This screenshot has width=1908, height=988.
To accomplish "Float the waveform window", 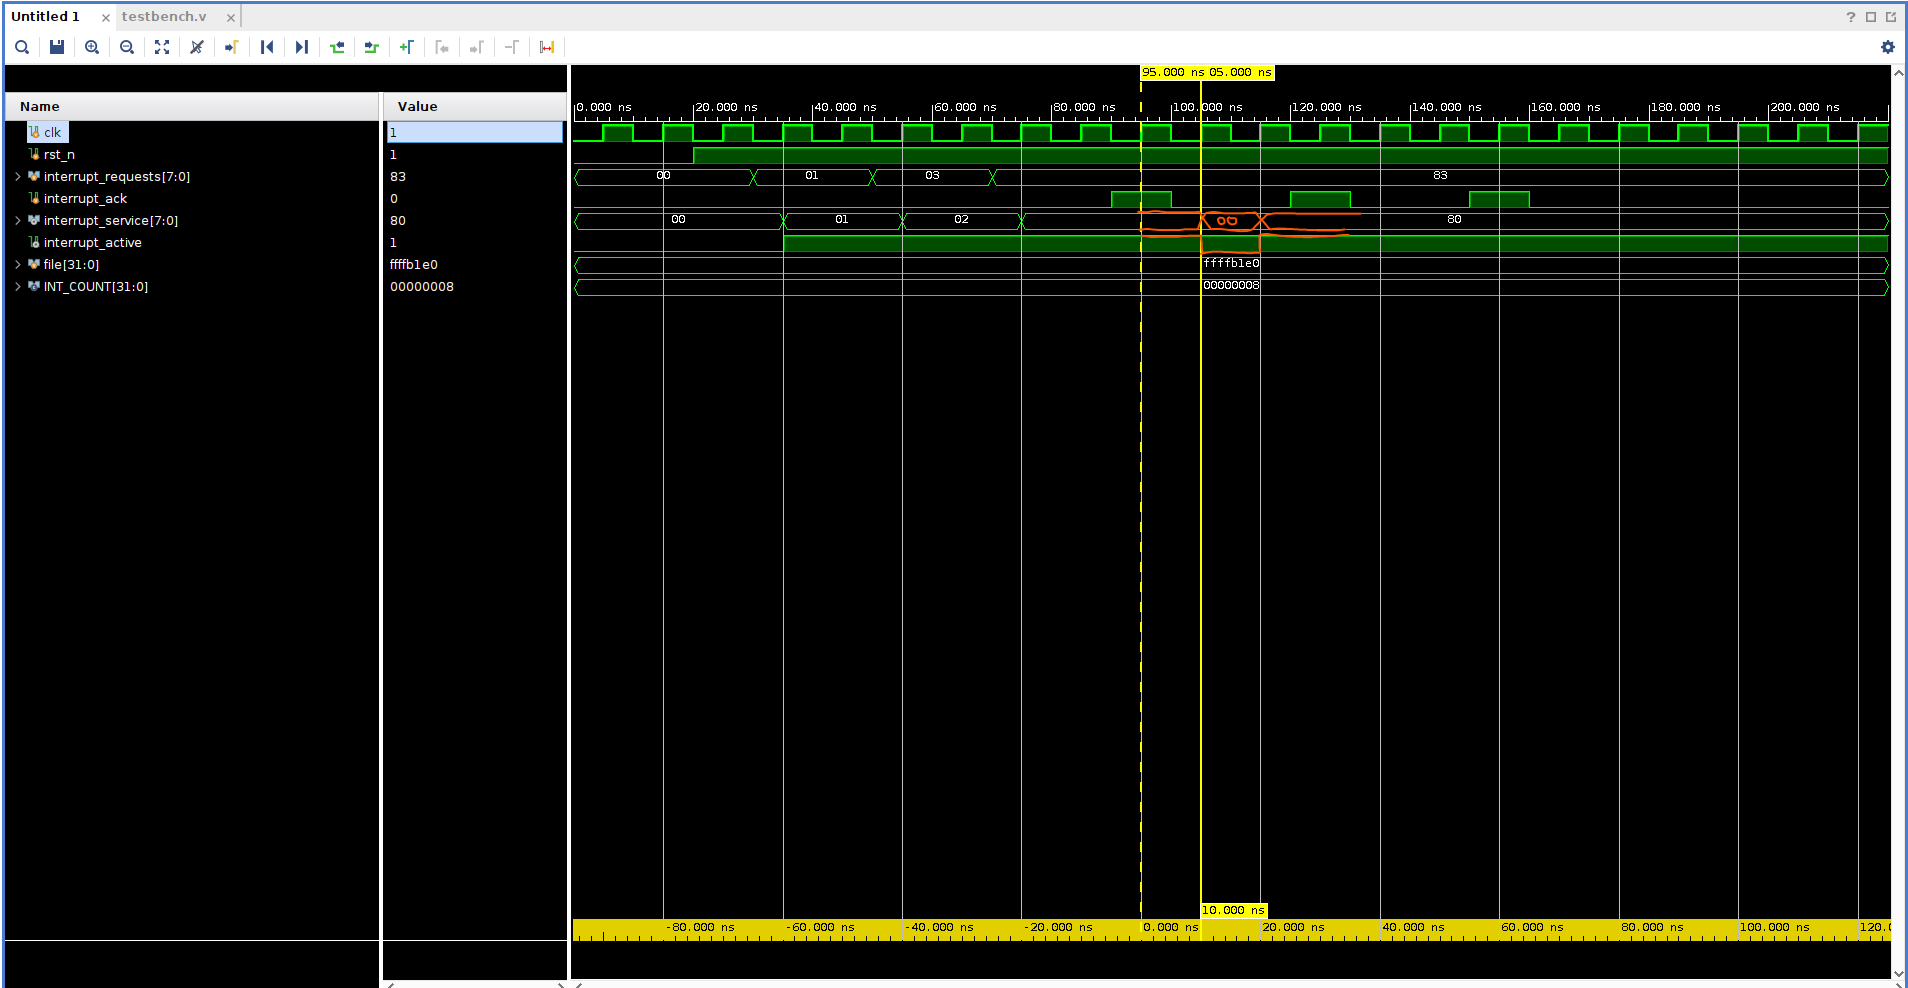I will click(x=1891, y=17).
